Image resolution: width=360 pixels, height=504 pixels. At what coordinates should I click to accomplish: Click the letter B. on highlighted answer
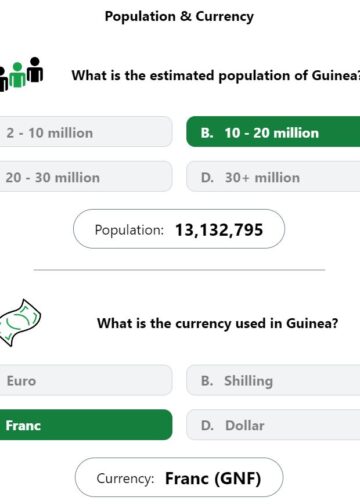click(x=207, y=133)
